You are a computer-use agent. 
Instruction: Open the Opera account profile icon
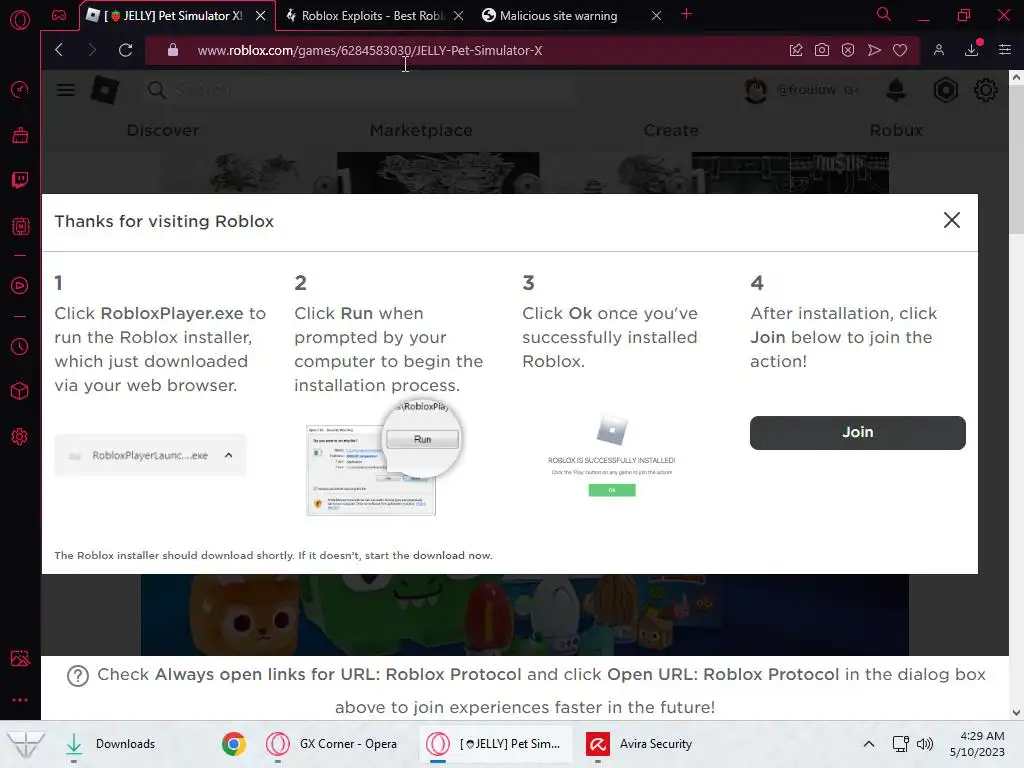[x=938, y=50]
